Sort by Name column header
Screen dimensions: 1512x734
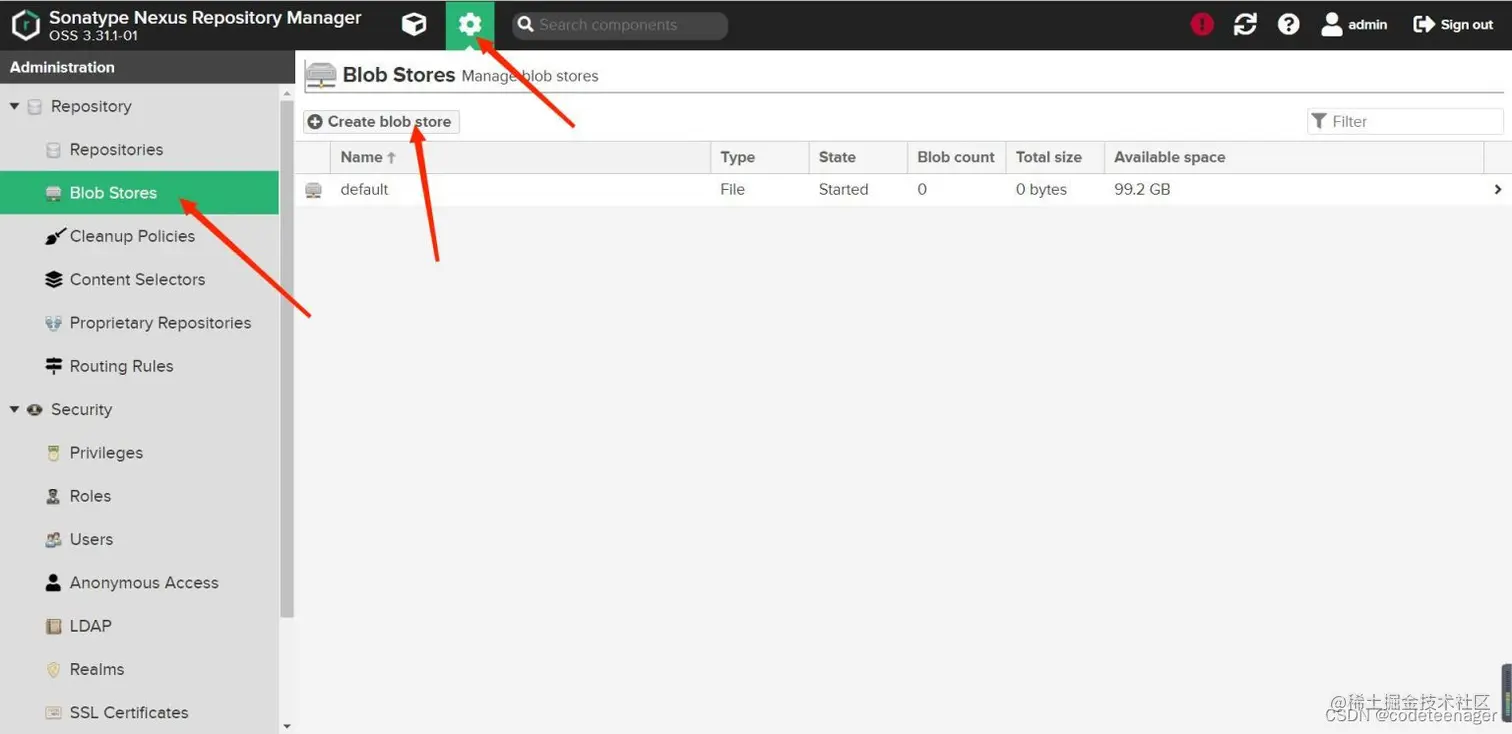click(520, 157)
